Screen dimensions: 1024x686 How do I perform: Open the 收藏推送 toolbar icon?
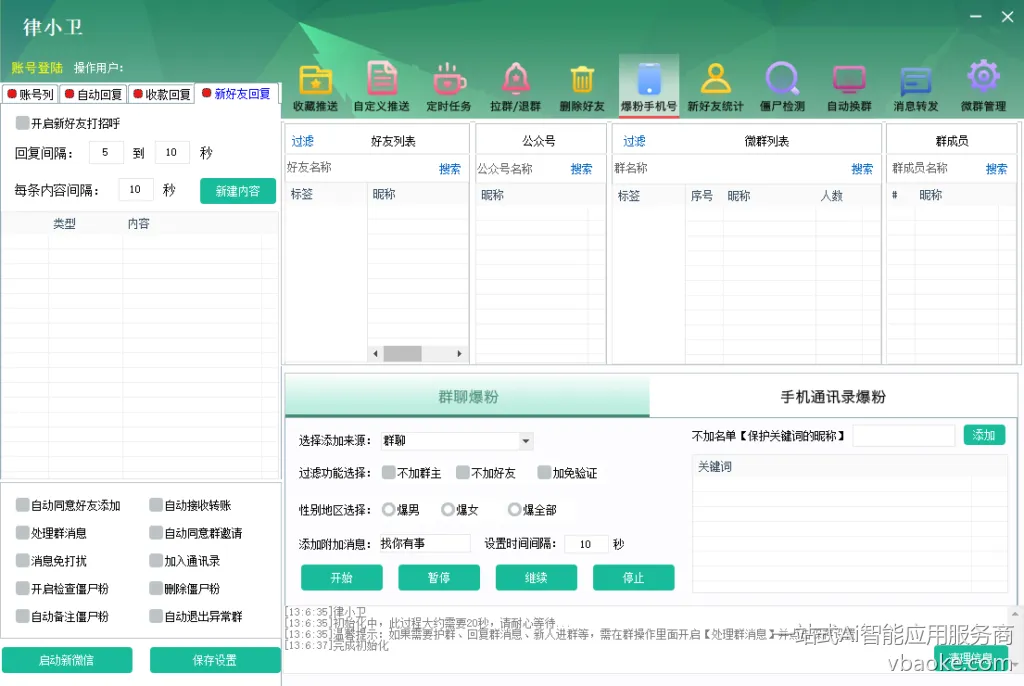[x=315, y=87]
